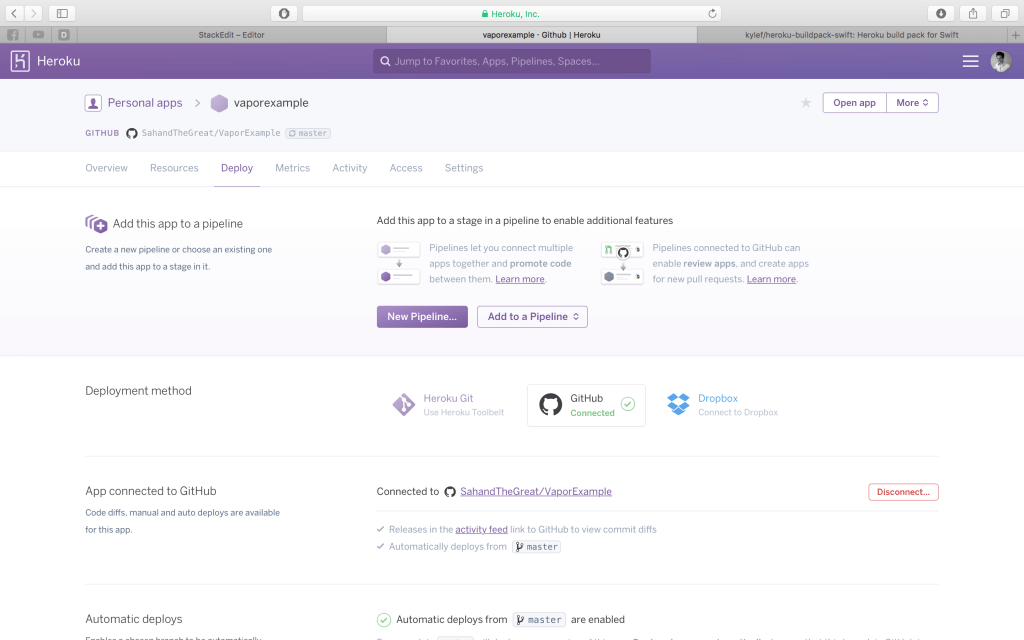The height and width of the screenshot is (640, 1024).
Task: Click the master tag in Automatic deploys are enabled line
Action: (x=539, y=620)
